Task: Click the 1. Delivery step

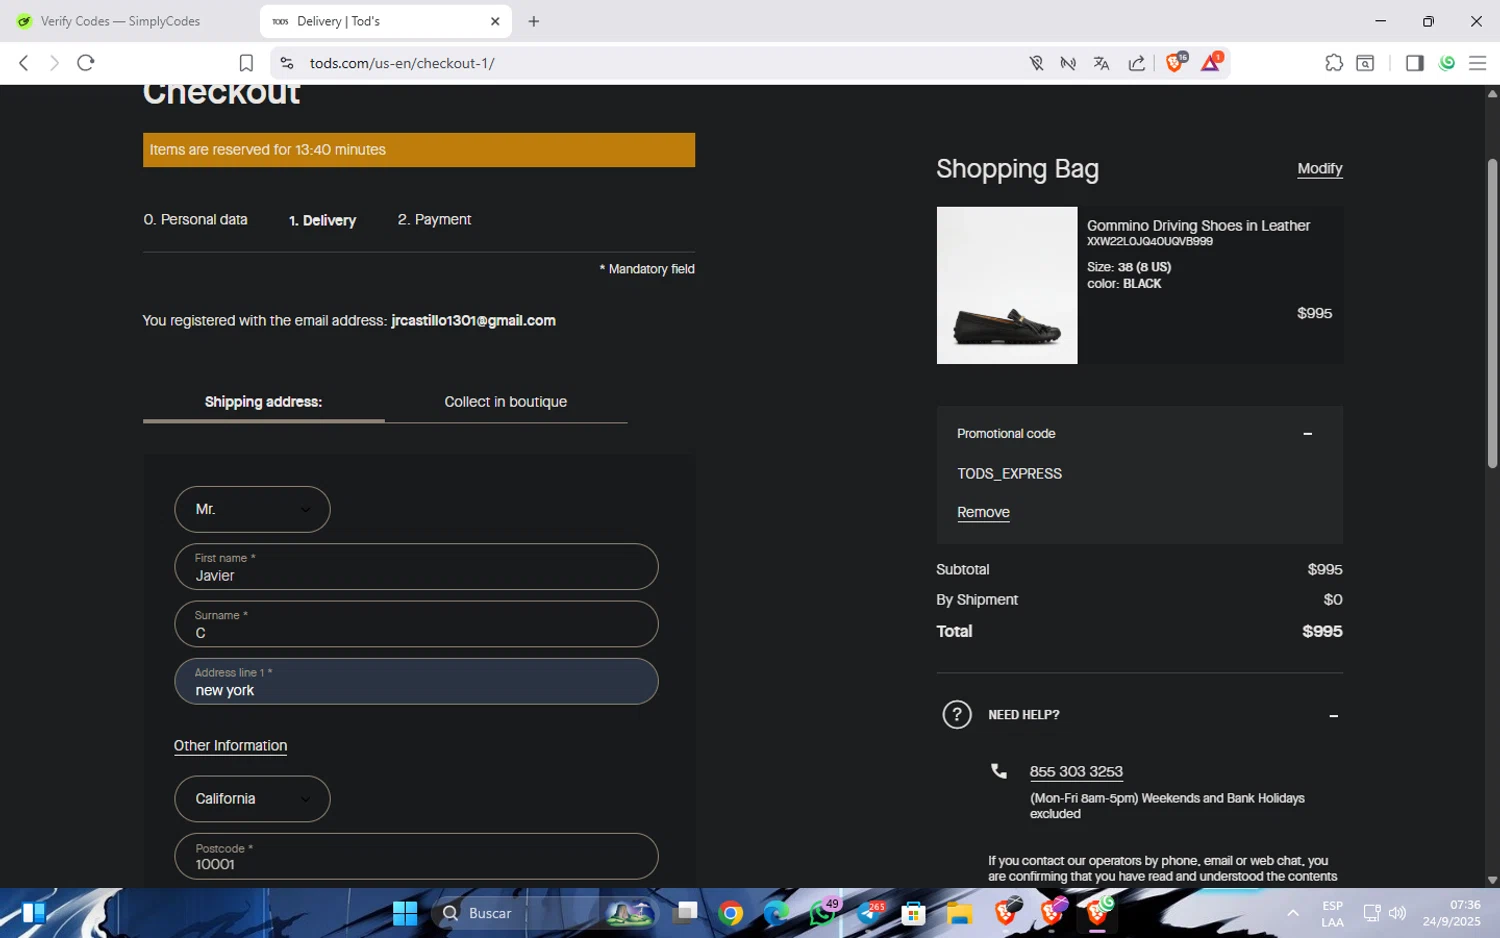Action: click(x=322, y=220)
